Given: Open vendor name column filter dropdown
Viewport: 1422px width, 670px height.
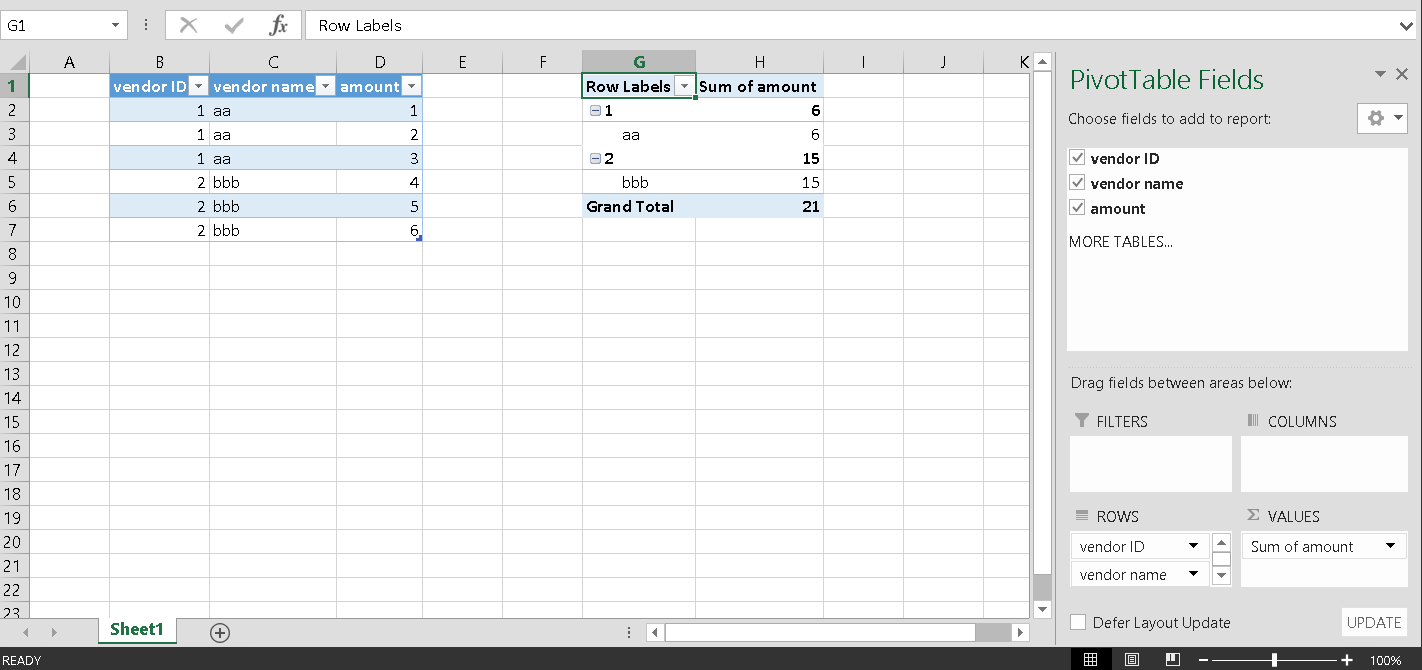Looking at the screenshot, I should click(325, 87).
